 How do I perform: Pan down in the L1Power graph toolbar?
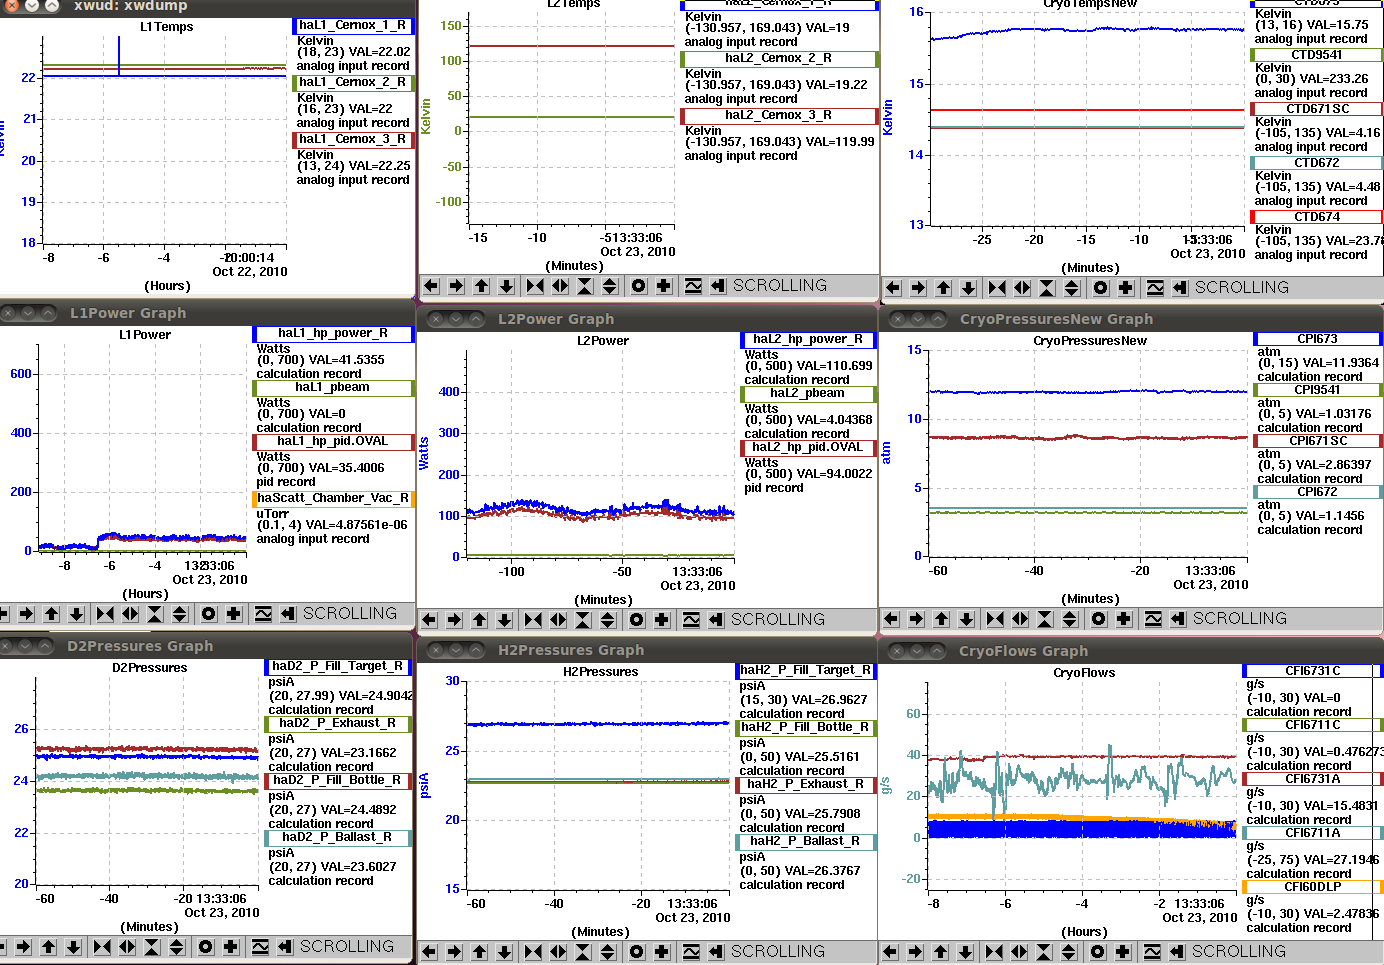pyautogui.click(x=76, y=614)
